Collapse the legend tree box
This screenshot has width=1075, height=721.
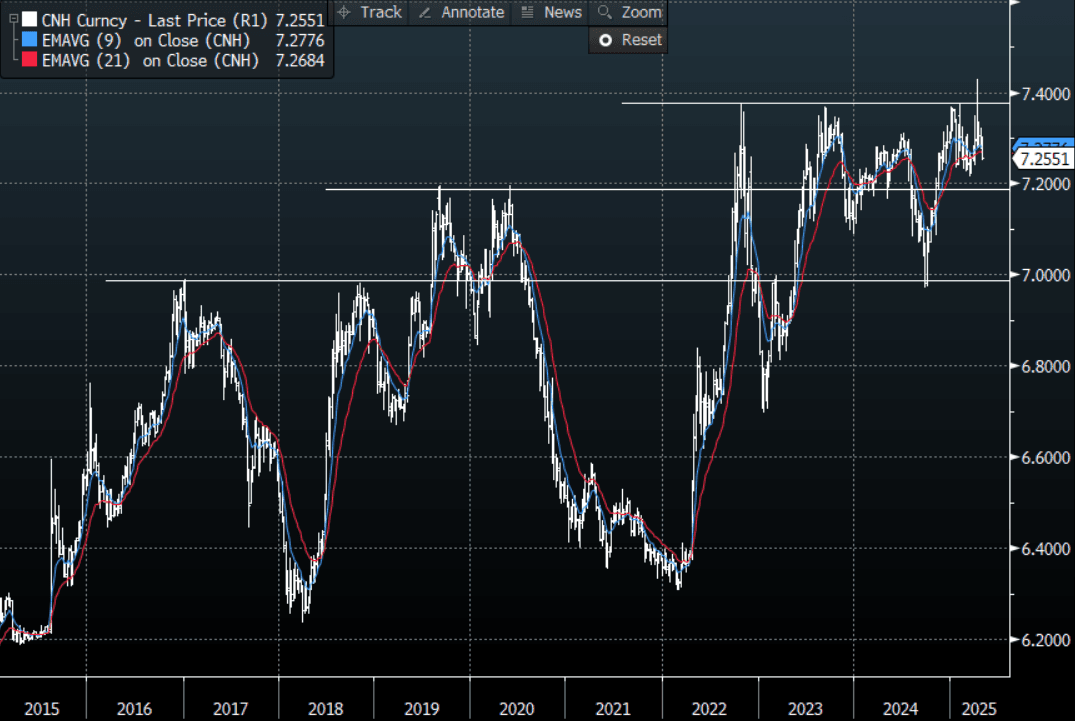click(x=10, y=19)
